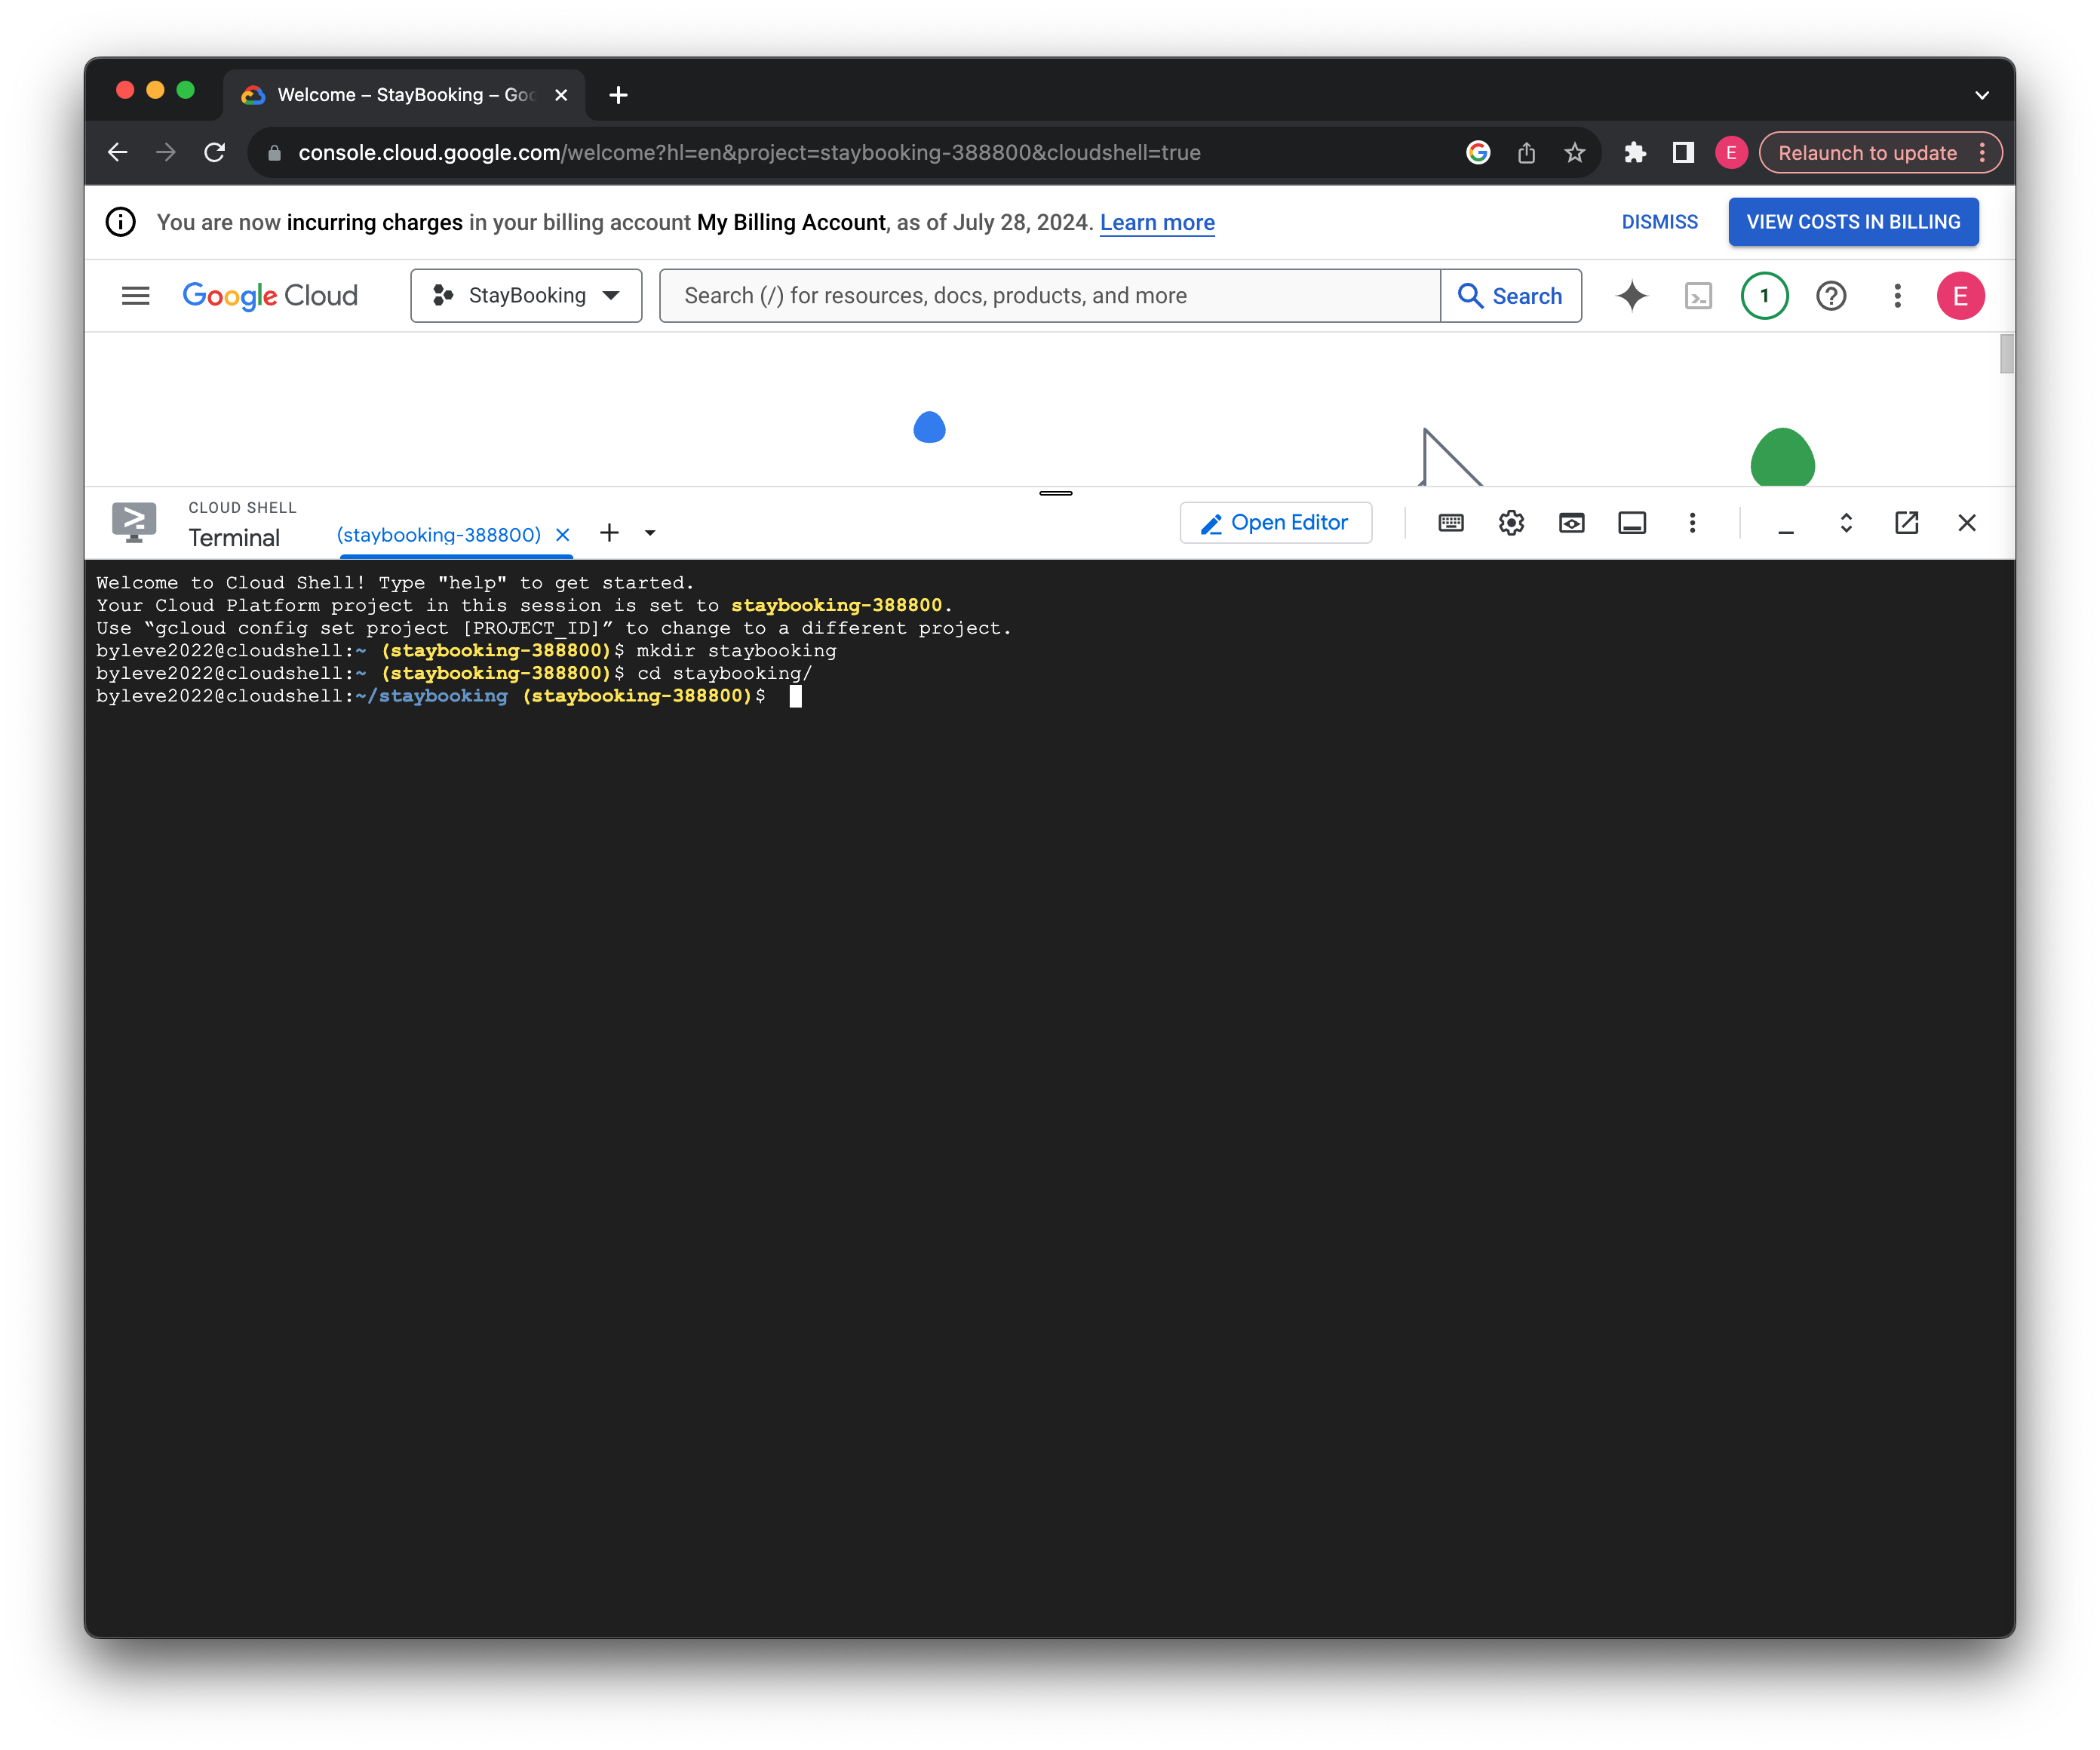Activate Cloud Shell icon in header
Viewport: 2100px width, 1750px height.
tap(1698, 296)
